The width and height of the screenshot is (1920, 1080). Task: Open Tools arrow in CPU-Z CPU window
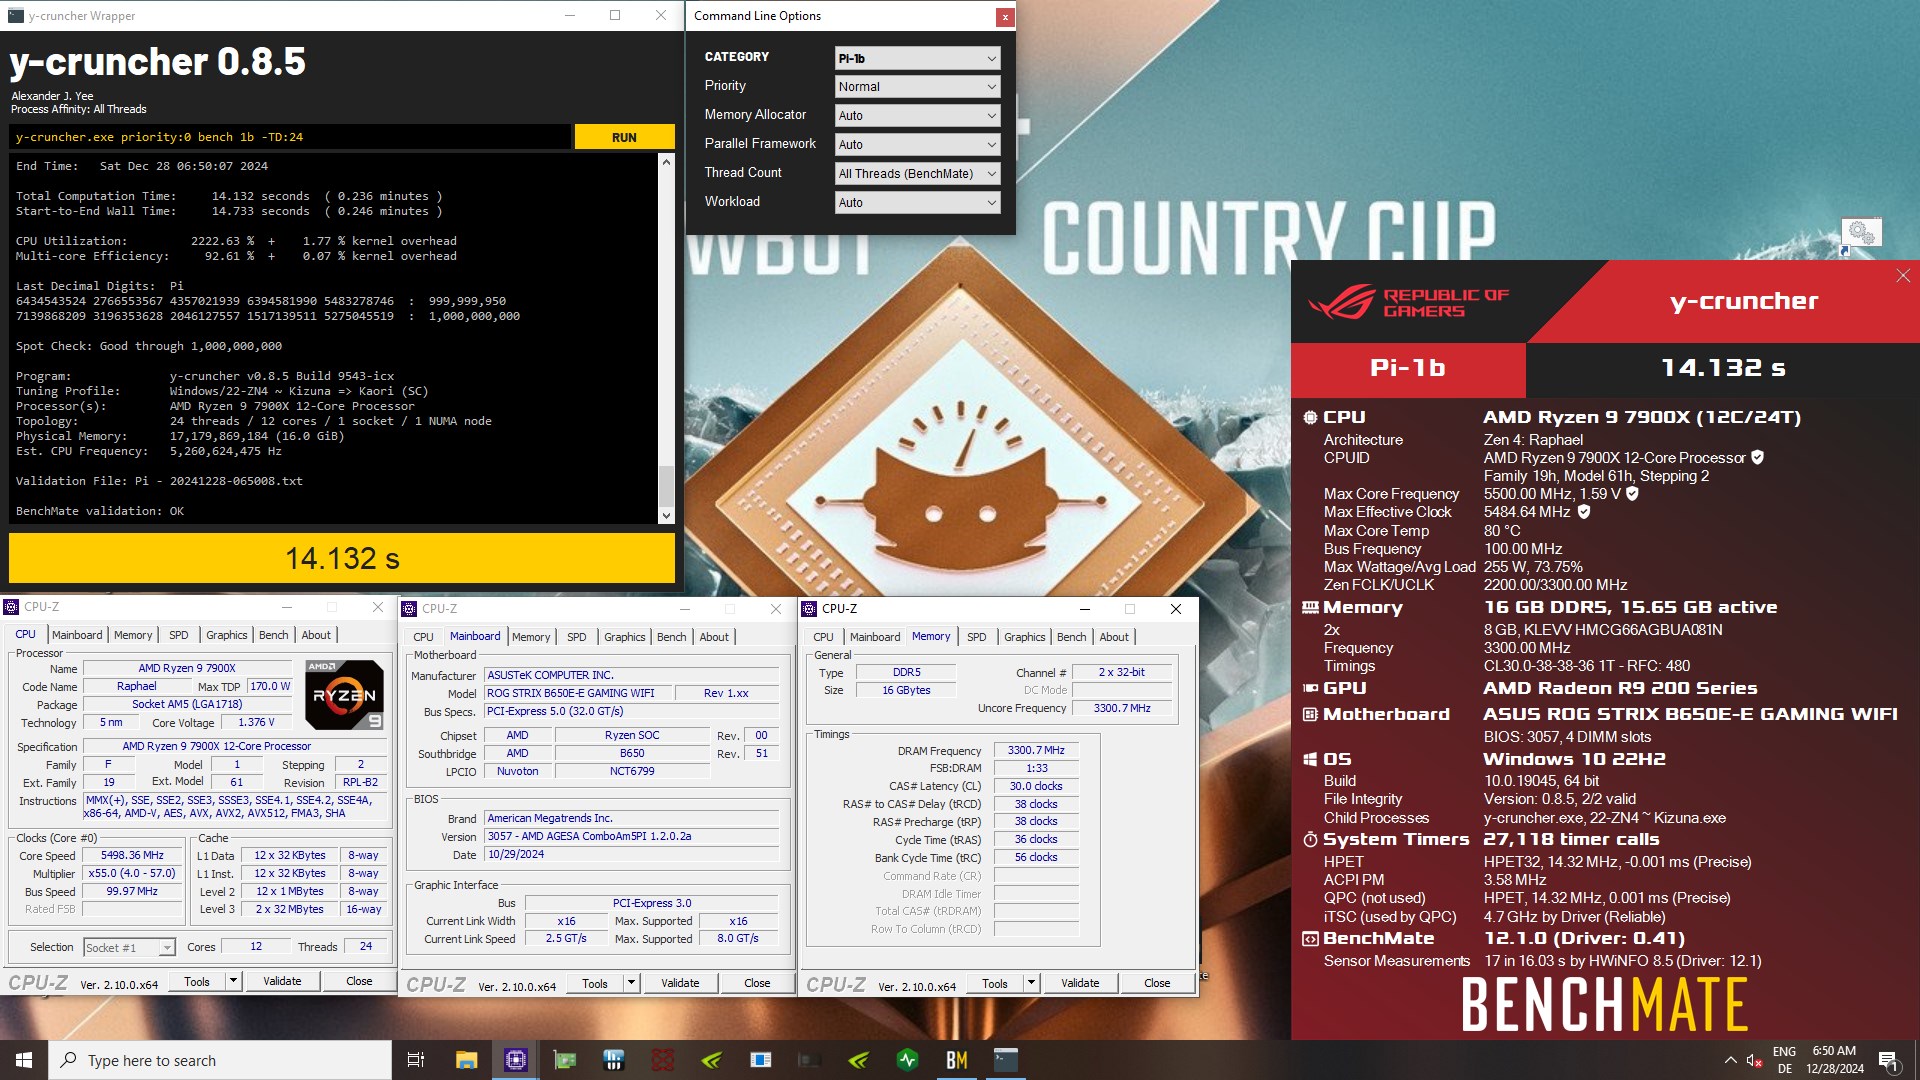(233, 981)
